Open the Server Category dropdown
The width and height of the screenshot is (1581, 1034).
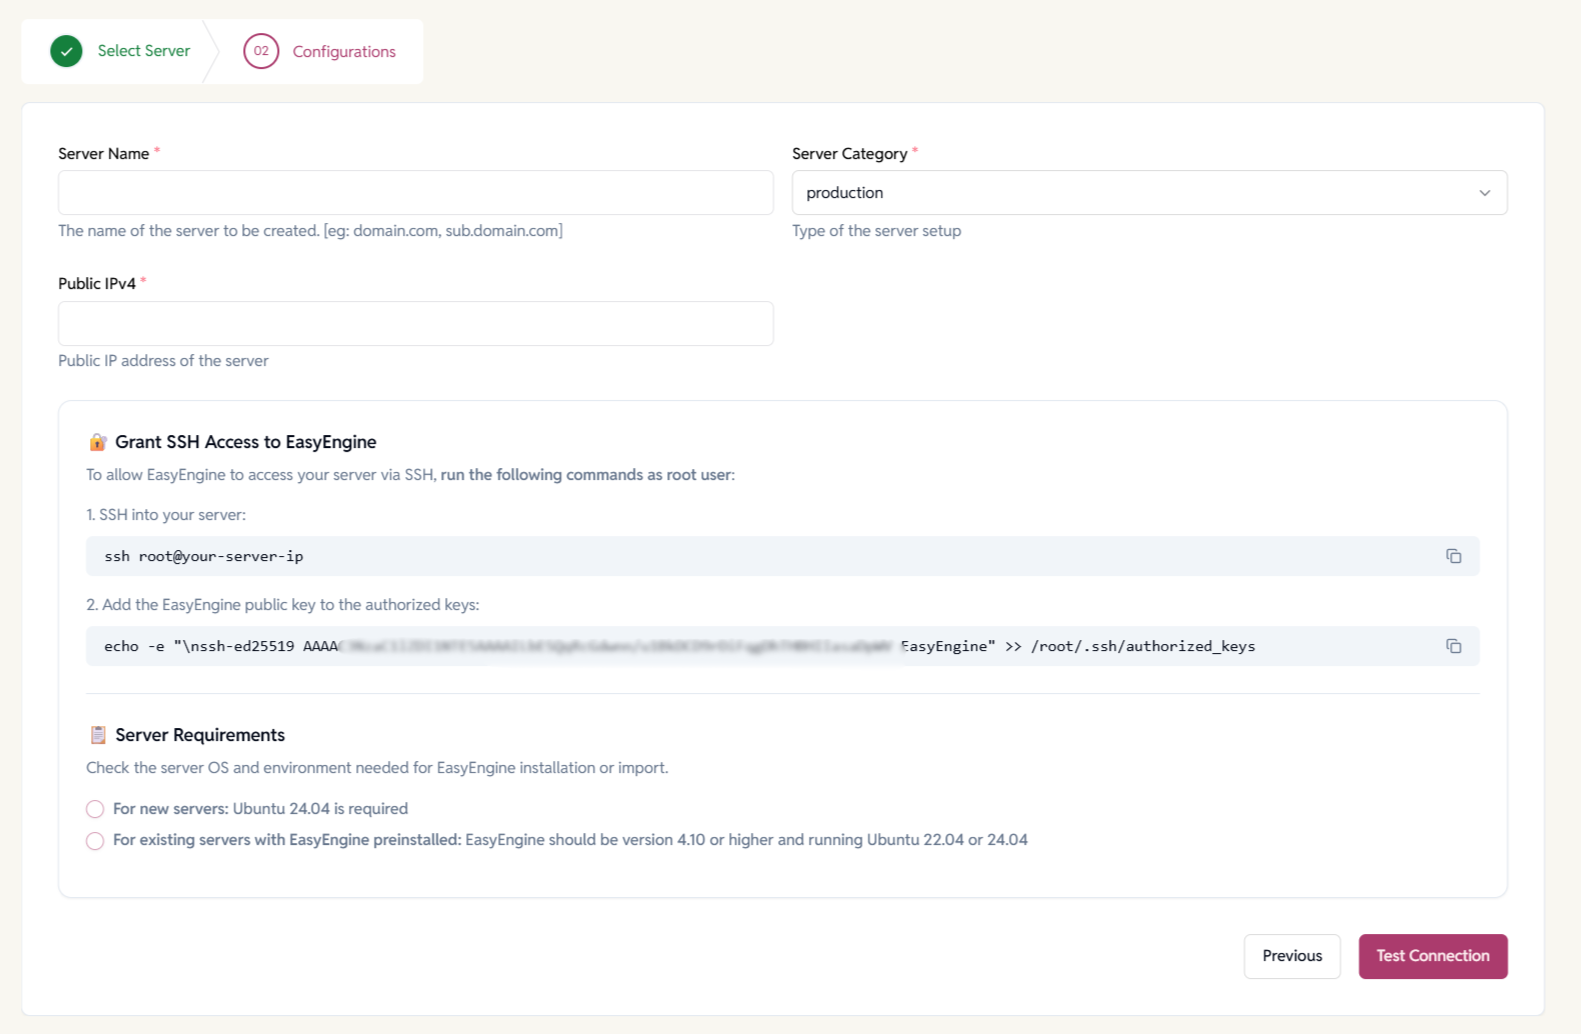[1149, 192]
